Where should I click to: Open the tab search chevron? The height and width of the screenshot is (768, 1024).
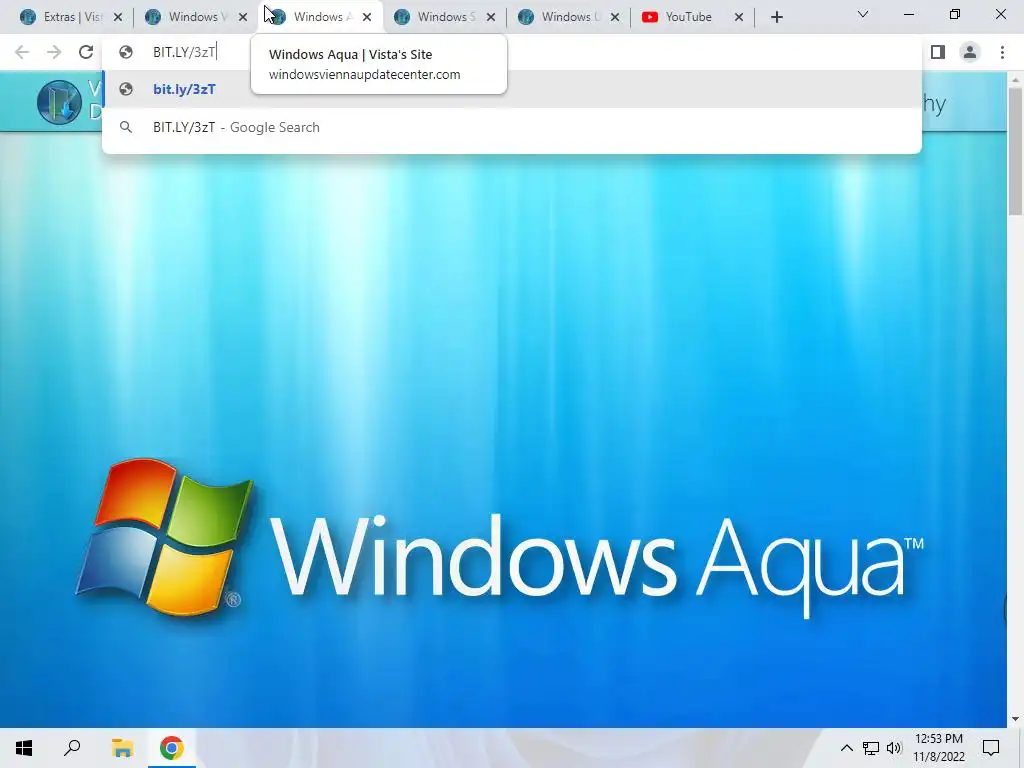863,14
